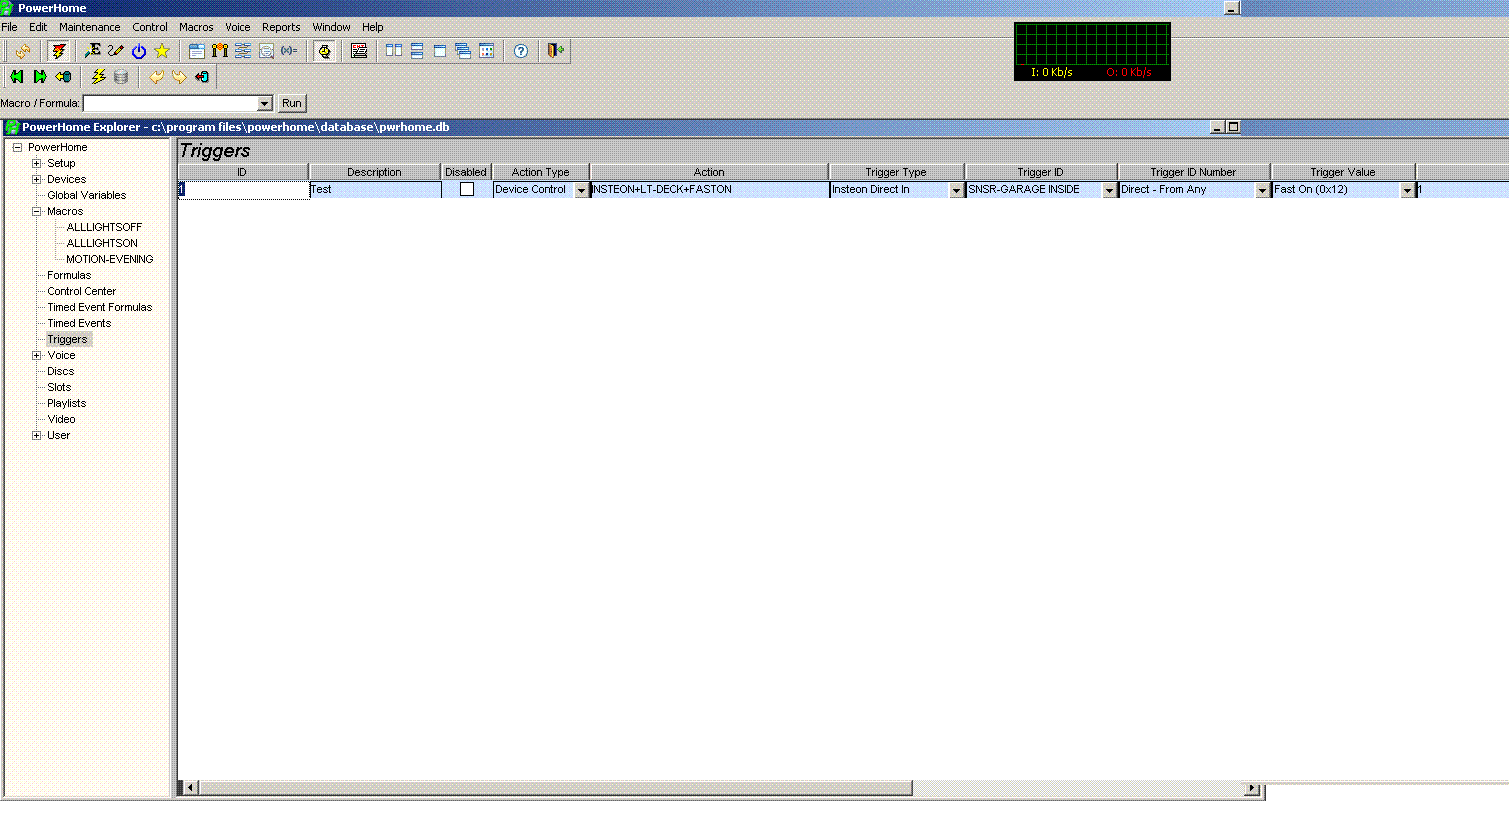Click the blue horizontal lines list icon

[243, 51]
